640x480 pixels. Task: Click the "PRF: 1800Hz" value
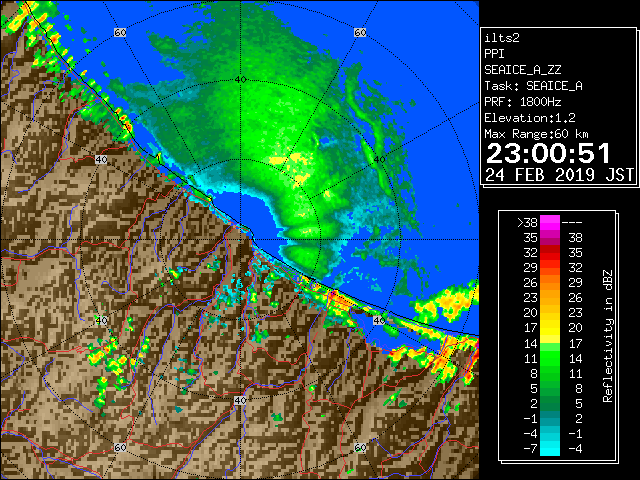click(523, 102)
